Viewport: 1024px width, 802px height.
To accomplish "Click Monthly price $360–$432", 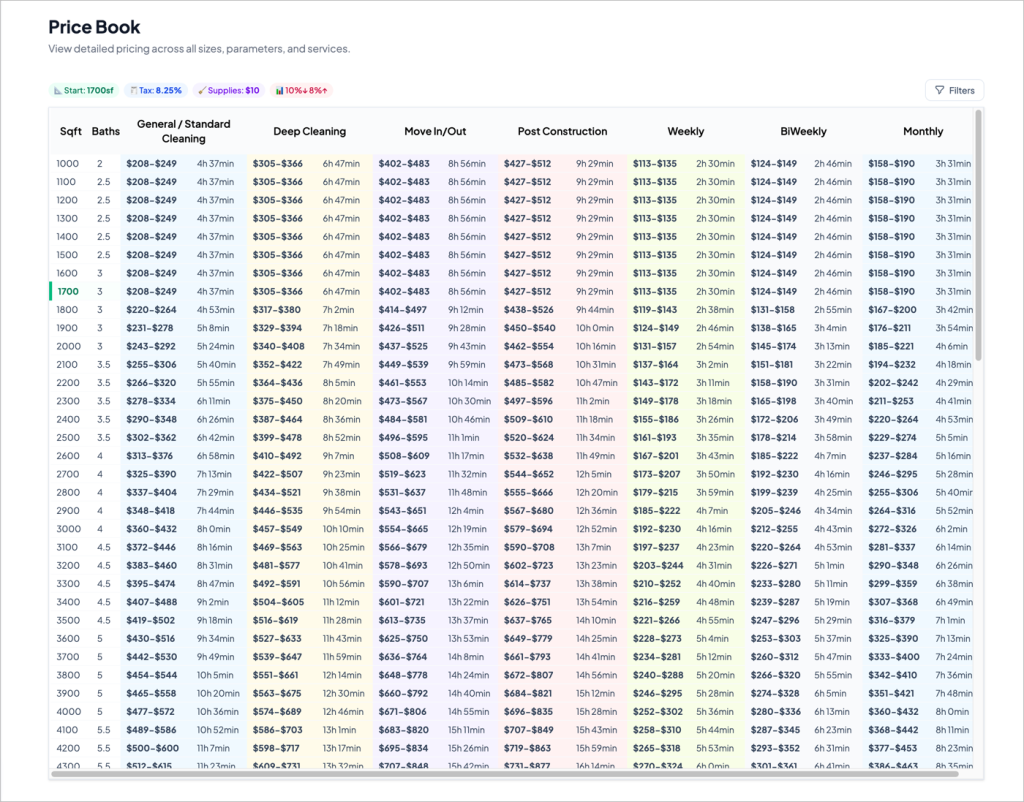I will (x=893, y=712).
